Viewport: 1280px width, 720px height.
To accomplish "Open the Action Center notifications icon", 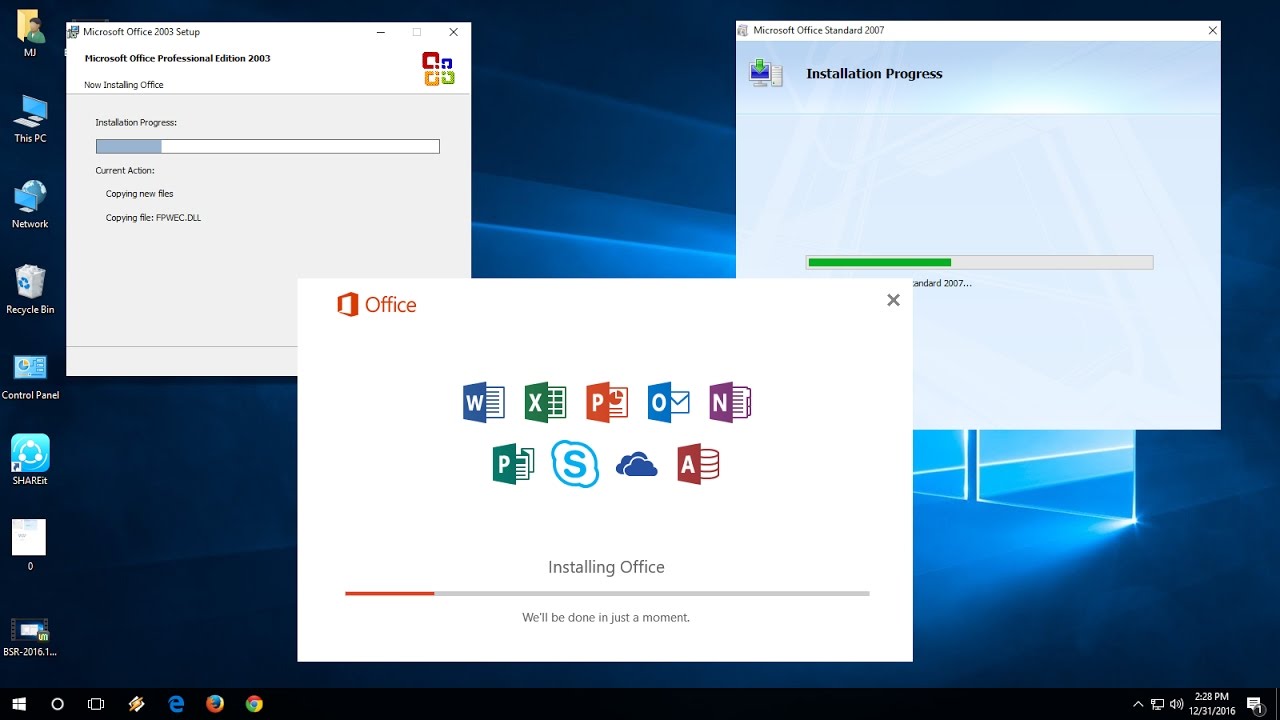I will pyautogui.click(x=1254, y=704).
